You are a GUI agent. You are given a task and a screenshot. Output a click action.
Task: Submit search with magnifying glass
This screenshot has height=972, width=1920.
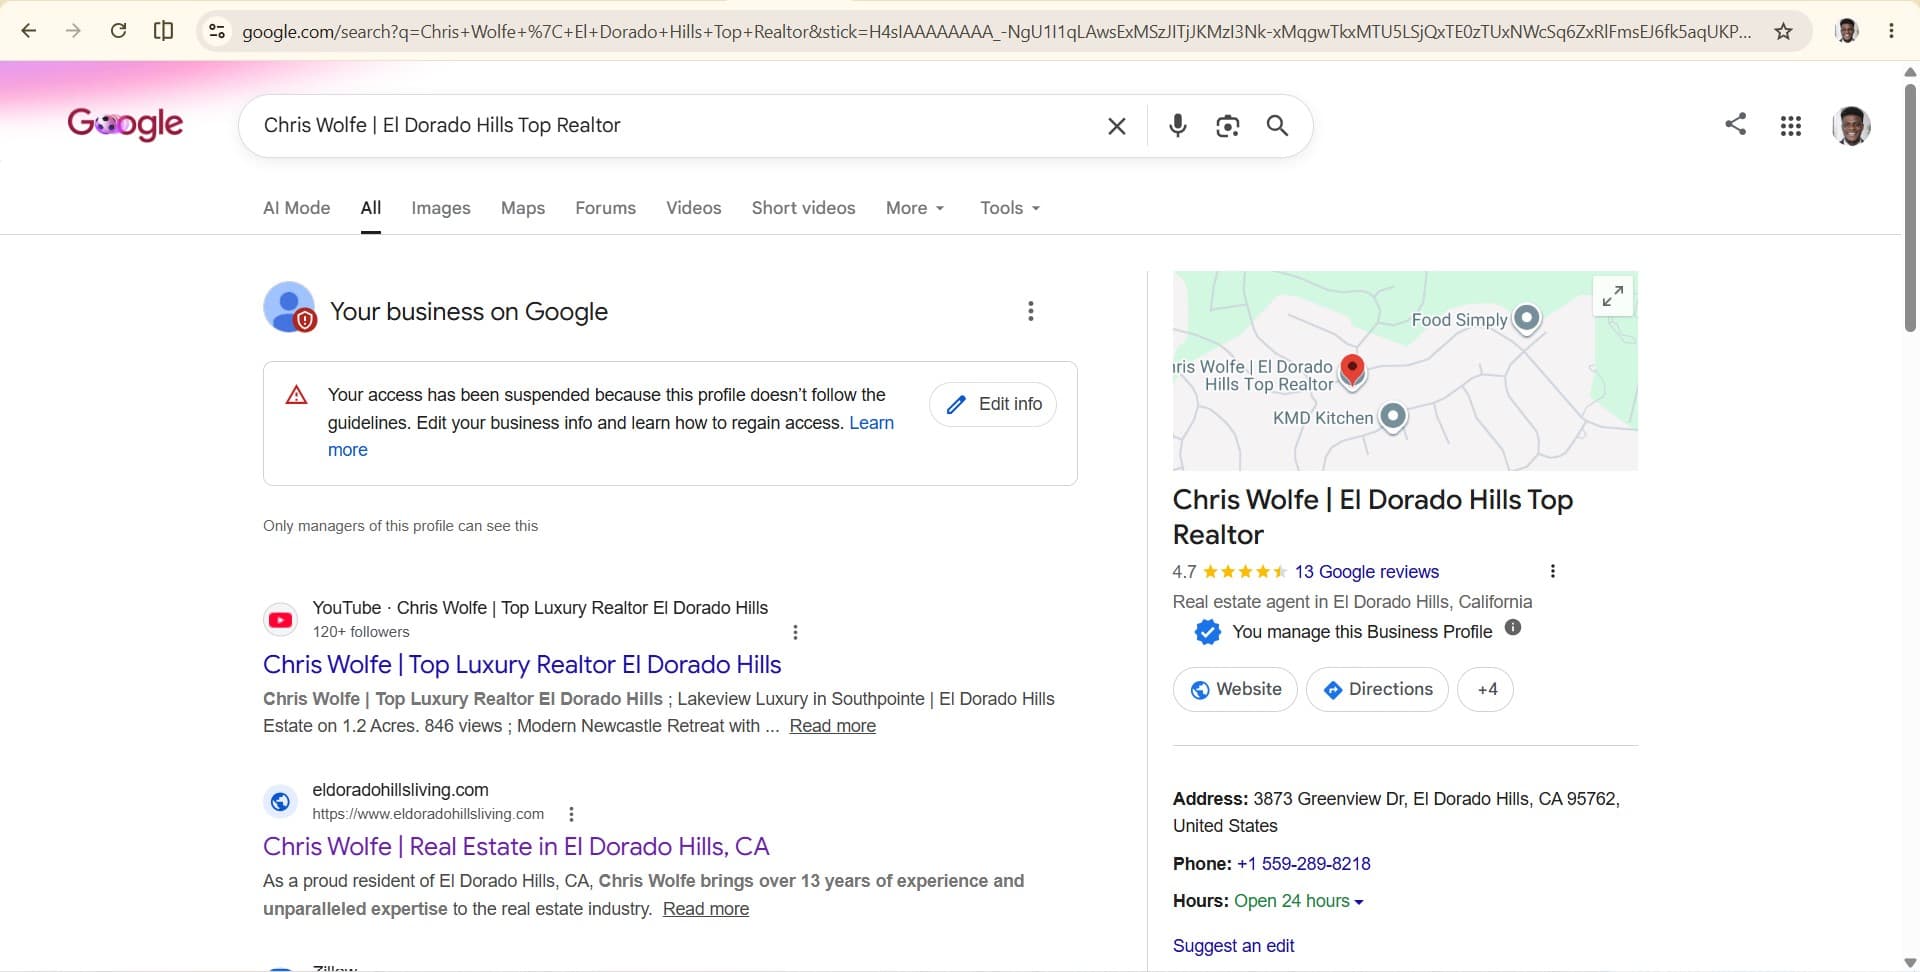click(1277, 126)
